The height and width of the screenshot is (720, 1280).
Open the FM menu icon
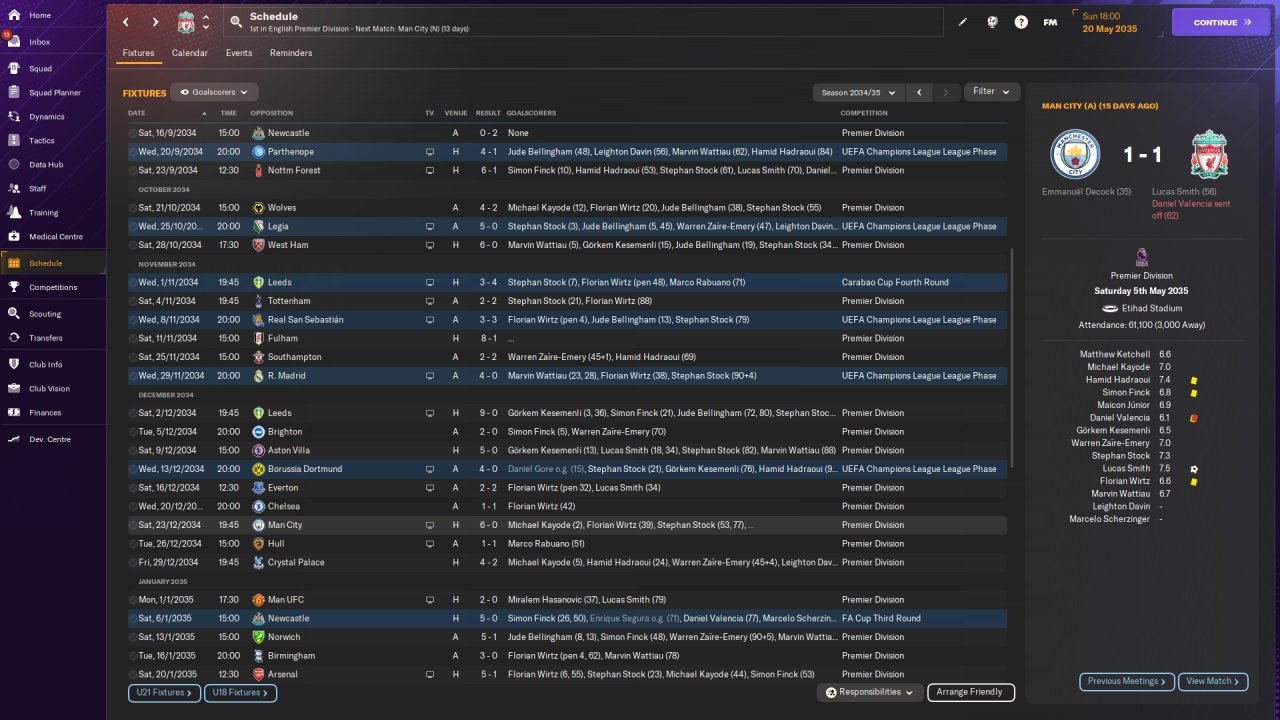tap(1050, 22)
